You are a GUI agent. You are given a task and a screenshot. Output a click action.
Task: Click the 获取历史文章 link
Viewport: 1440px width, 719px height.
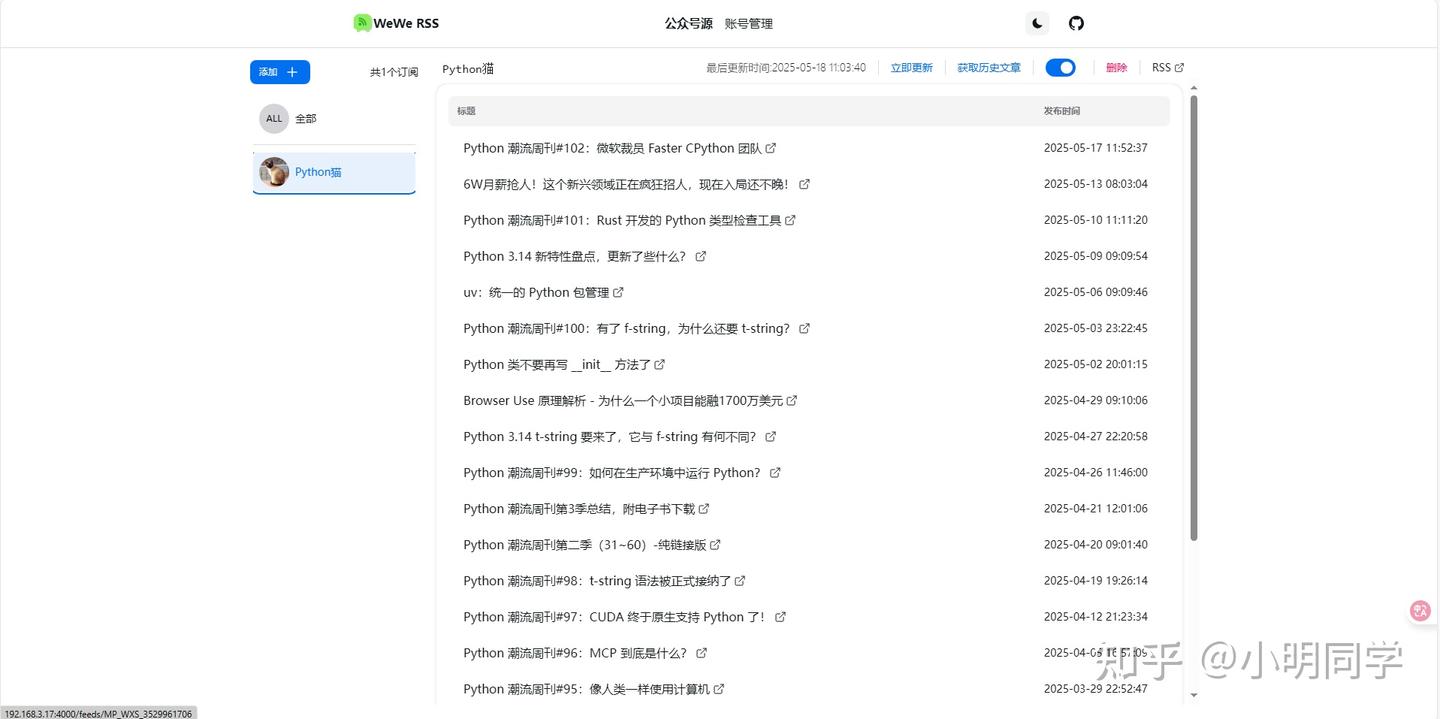click(989, 68)
